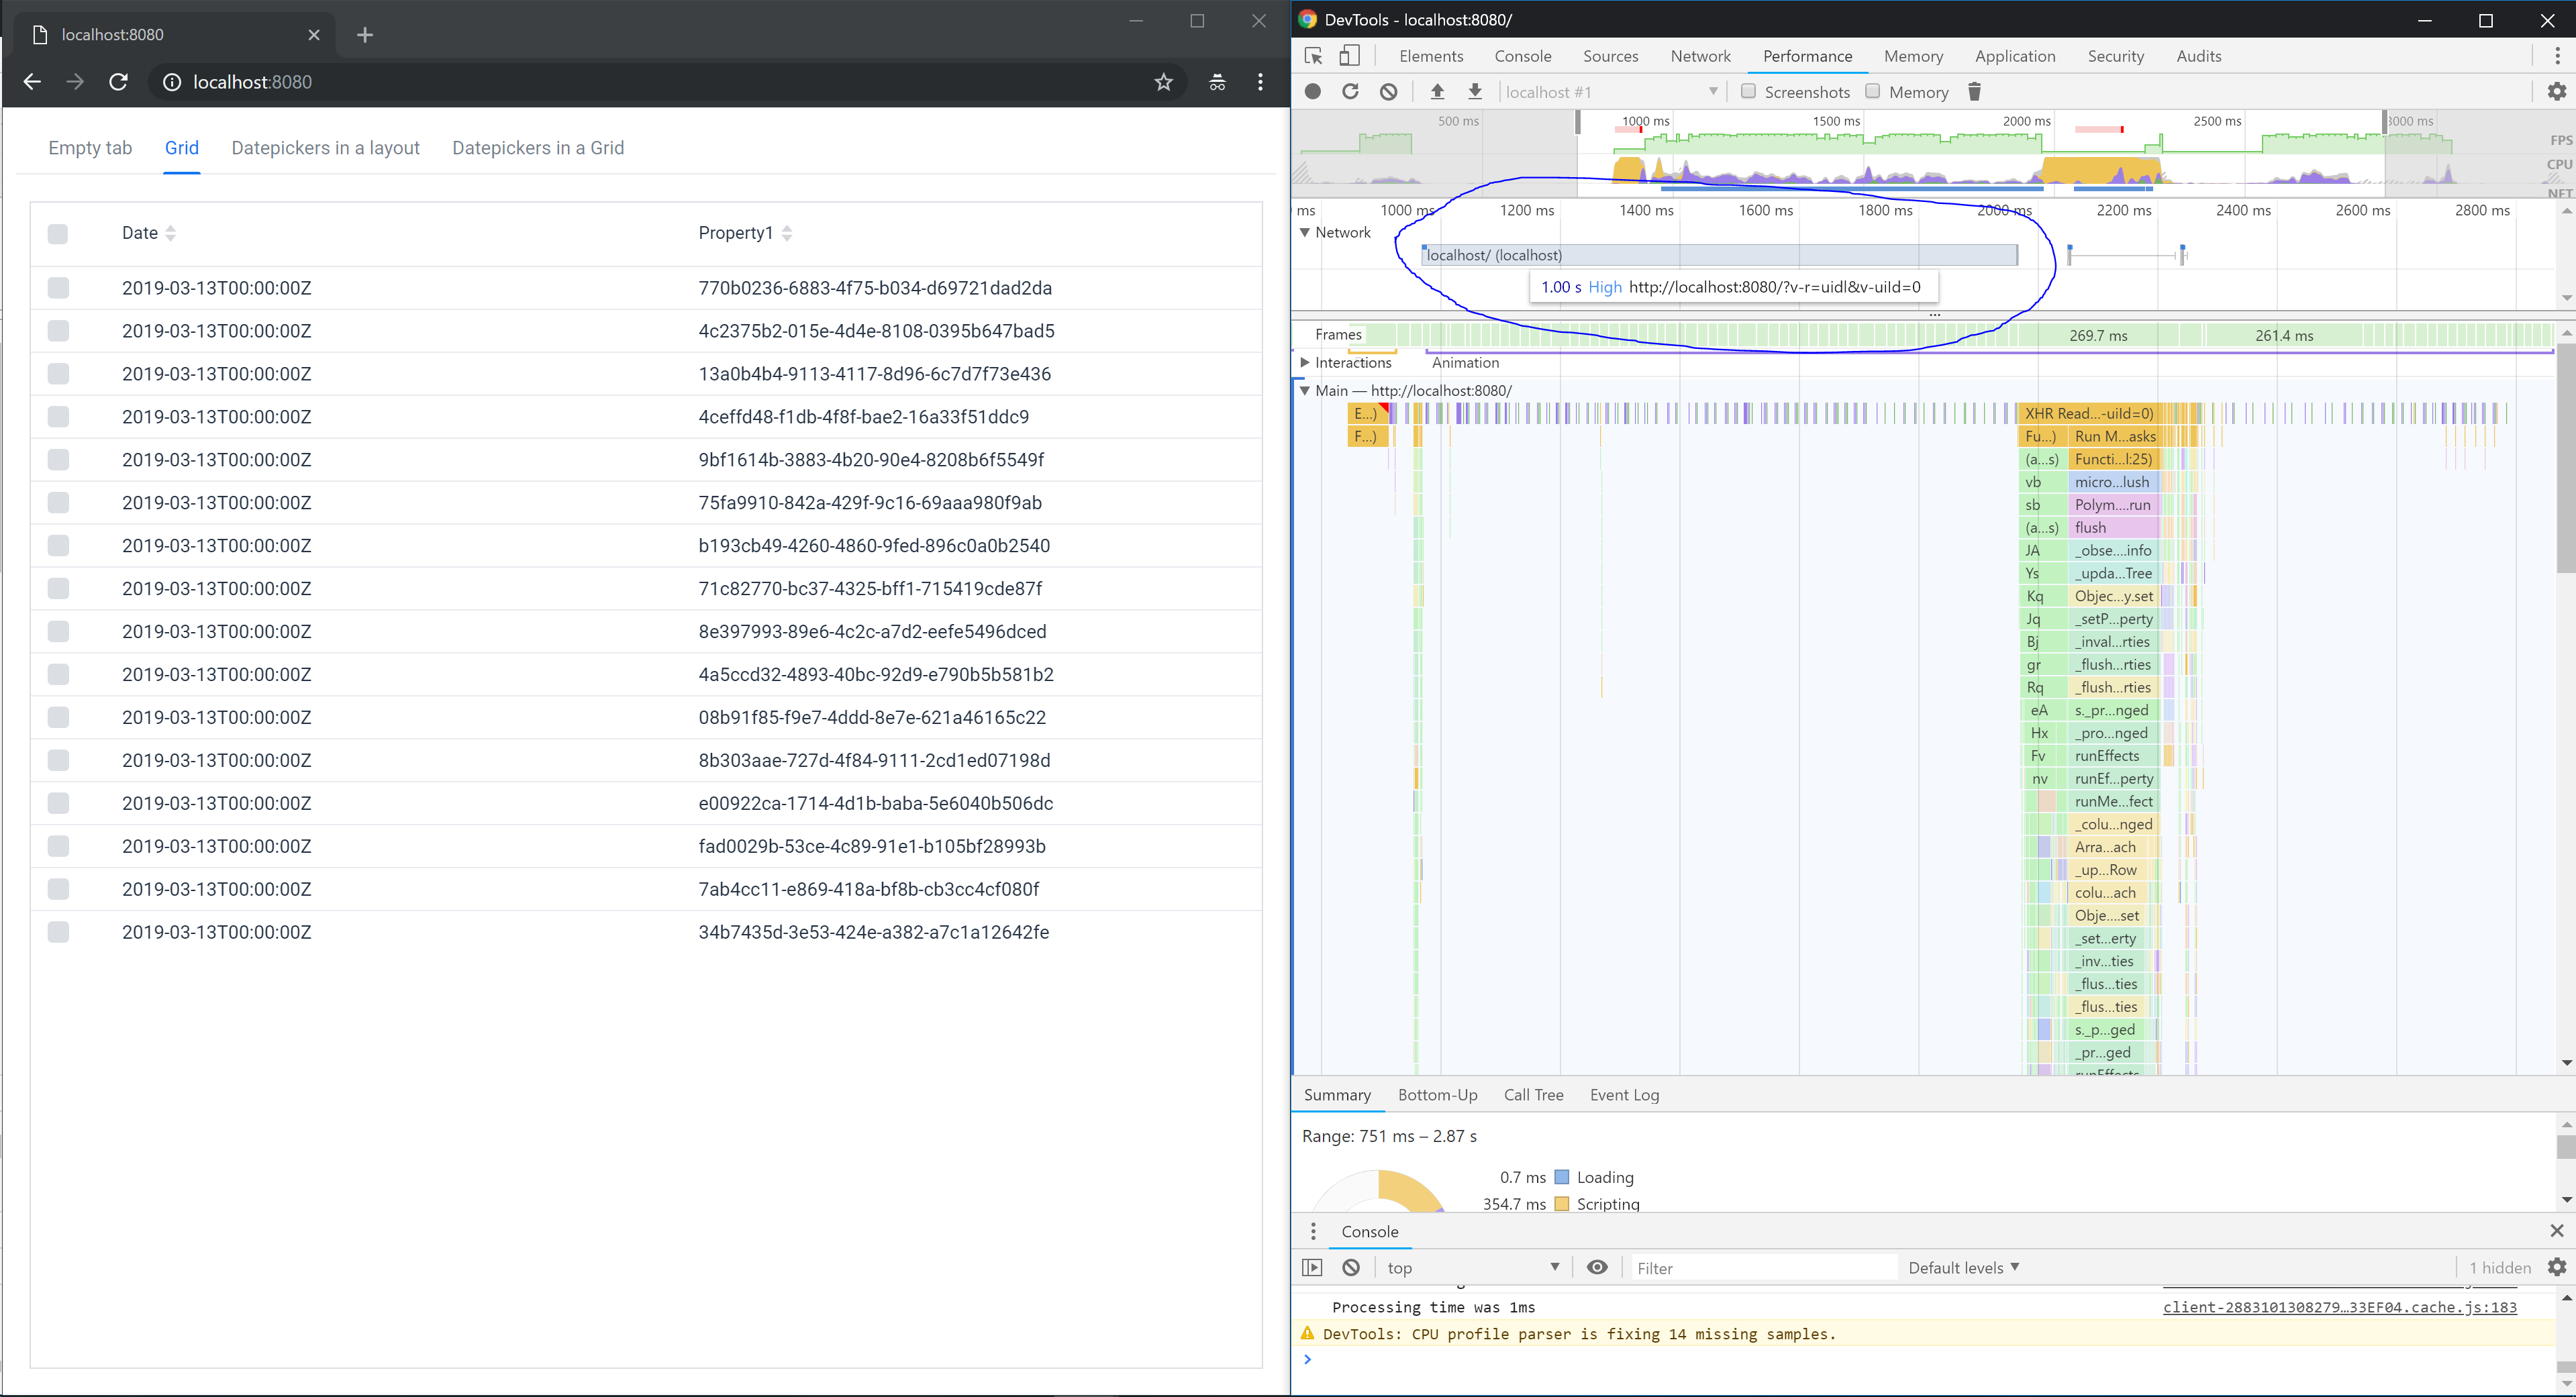Viewport: 2576px width, 1397px height.
Task: Save the current profile to disk
Action: click(x=1476, y=91)
